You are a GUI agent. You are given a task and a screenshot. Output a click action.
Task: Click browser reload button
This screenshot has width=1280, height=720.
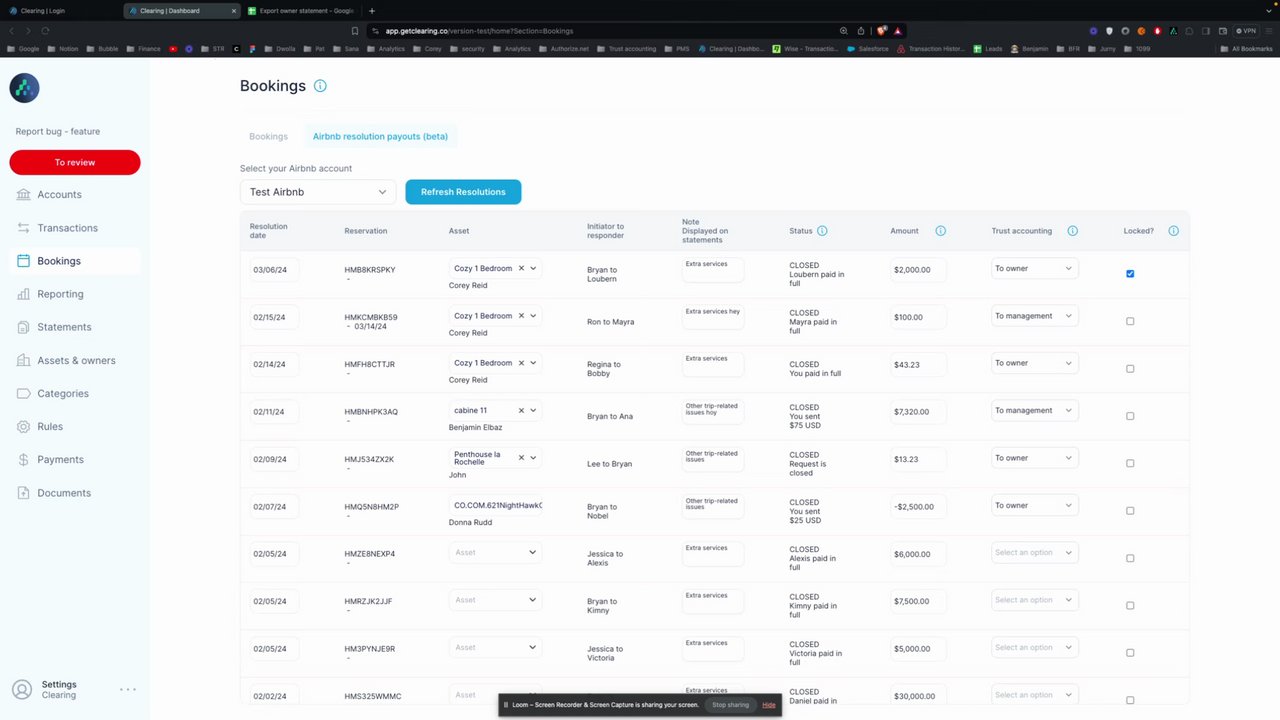pyautogui.click(x=45, y=31)
